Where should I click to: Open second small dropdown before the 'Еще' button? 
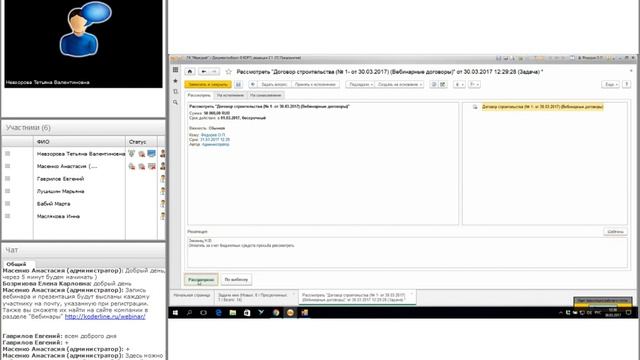click(x=474, y=84)
